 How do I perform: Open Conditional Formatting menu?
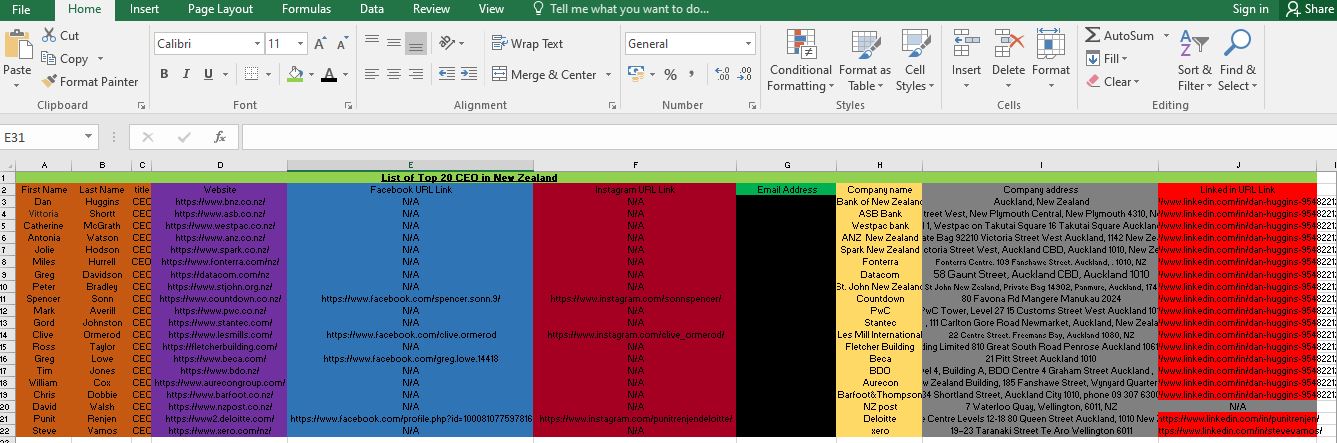(800, 60)
